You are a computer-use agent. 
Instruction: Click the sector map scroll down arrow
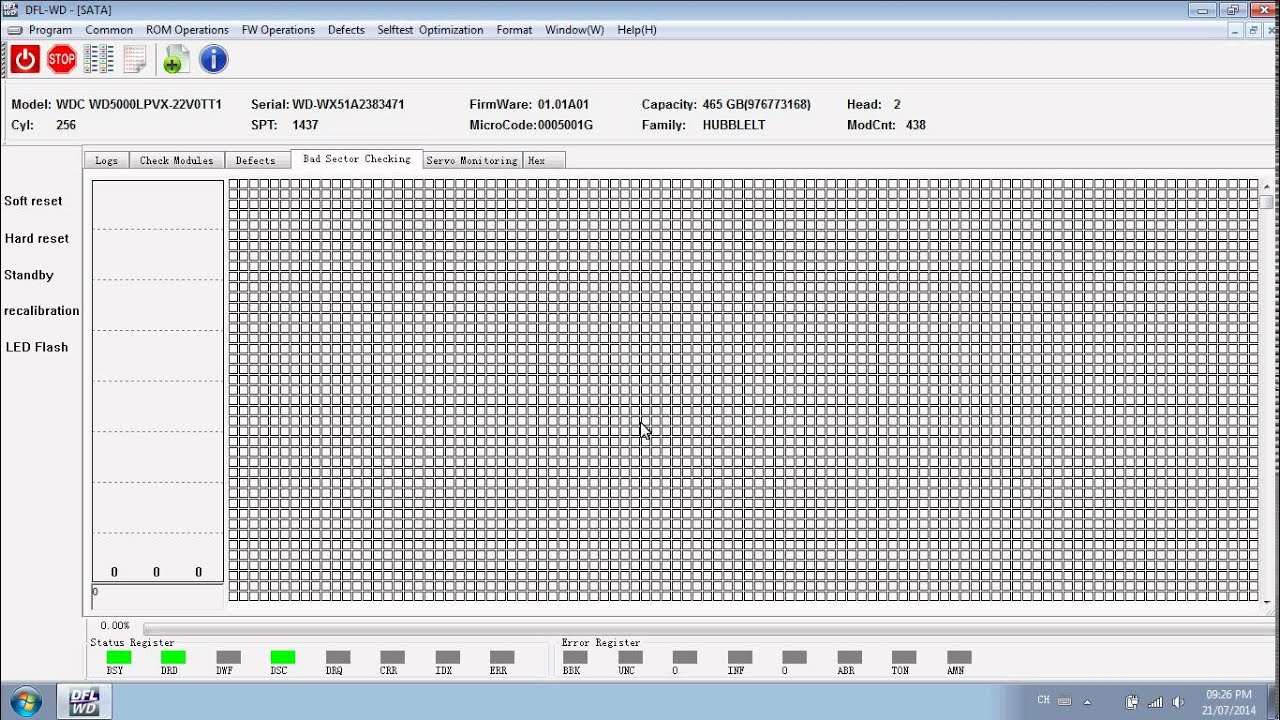click(1267, 603)
